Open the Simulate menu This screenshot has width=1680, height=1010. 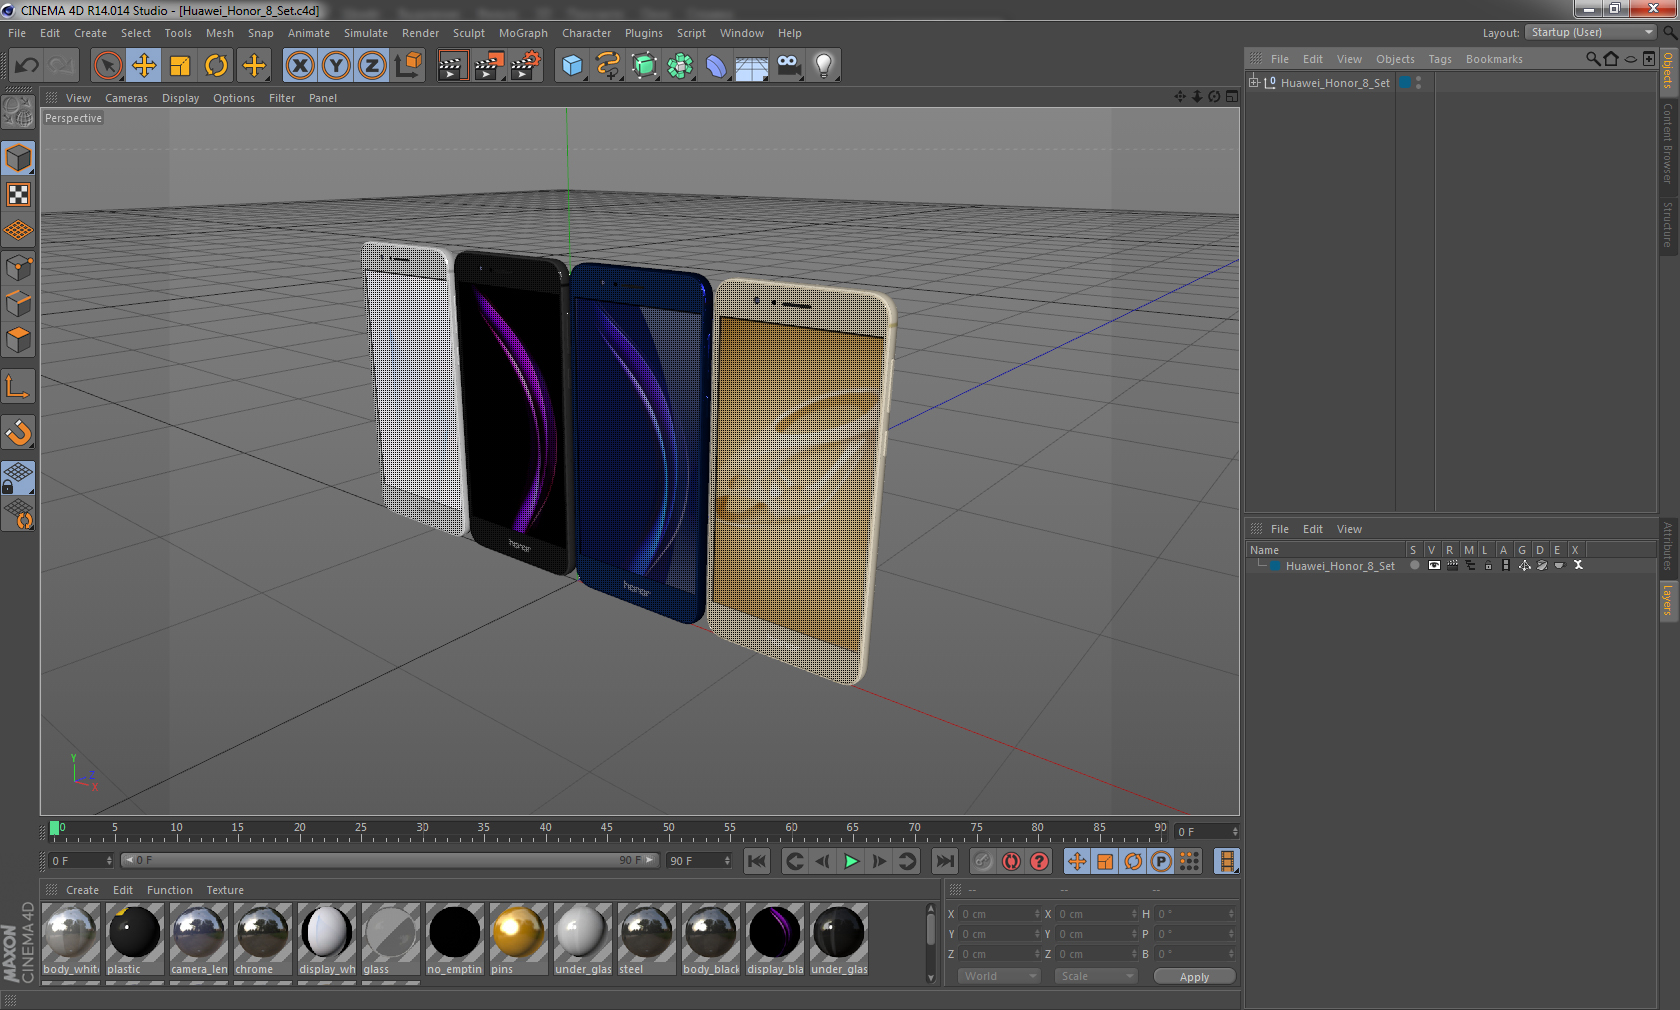pyautogui.click(x=366, y=33)
